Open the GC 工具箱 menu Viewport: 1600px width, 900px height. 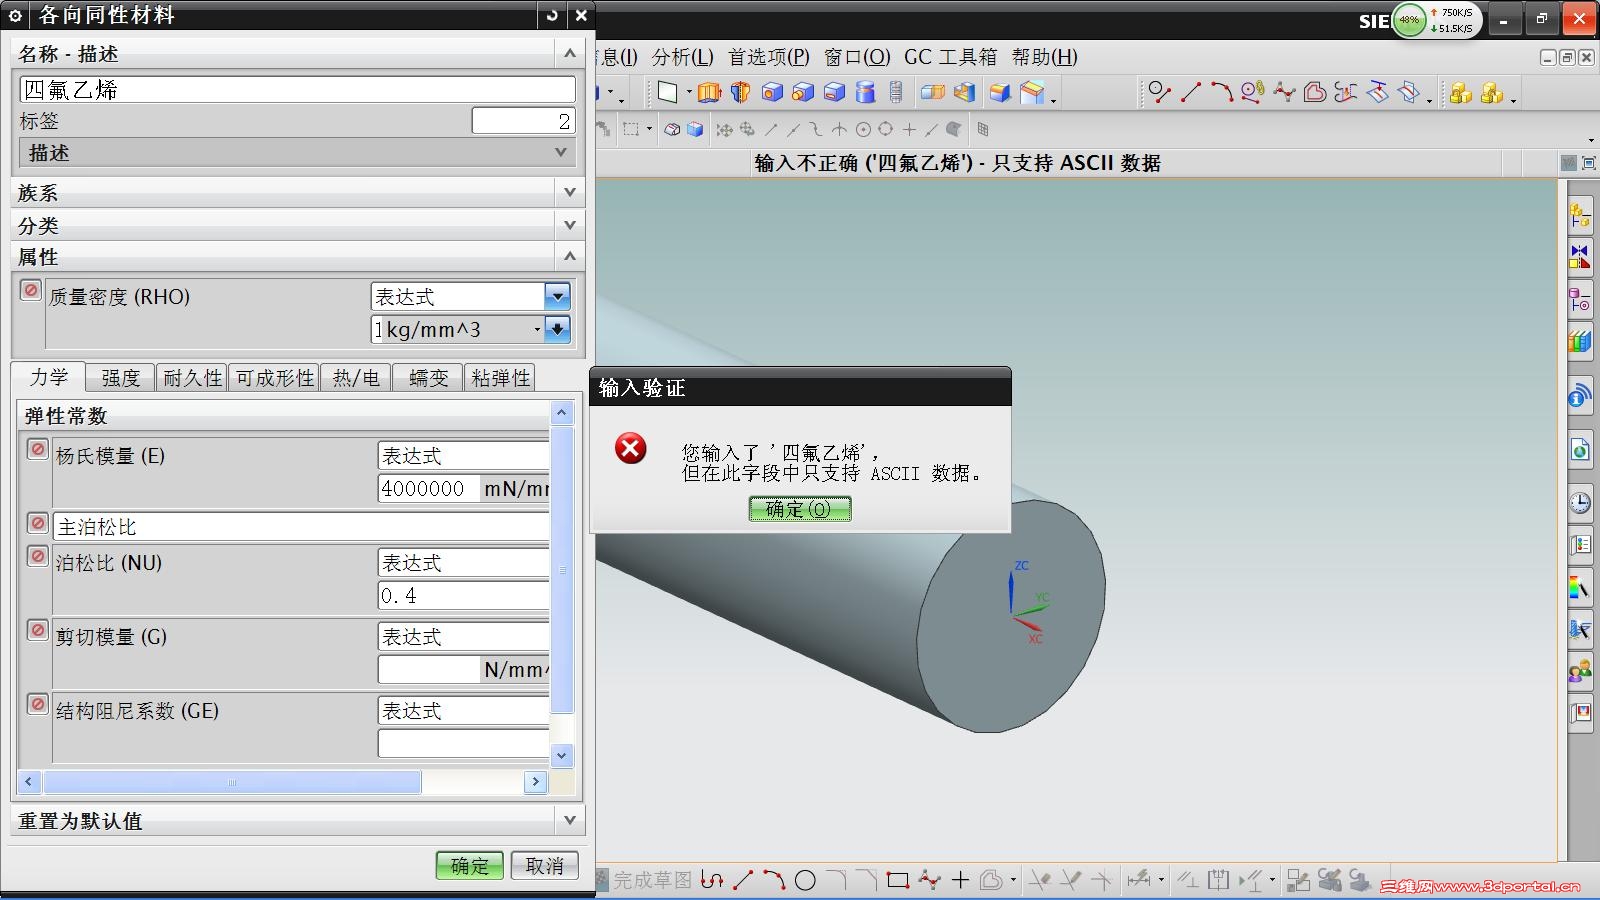pos(950,57)
